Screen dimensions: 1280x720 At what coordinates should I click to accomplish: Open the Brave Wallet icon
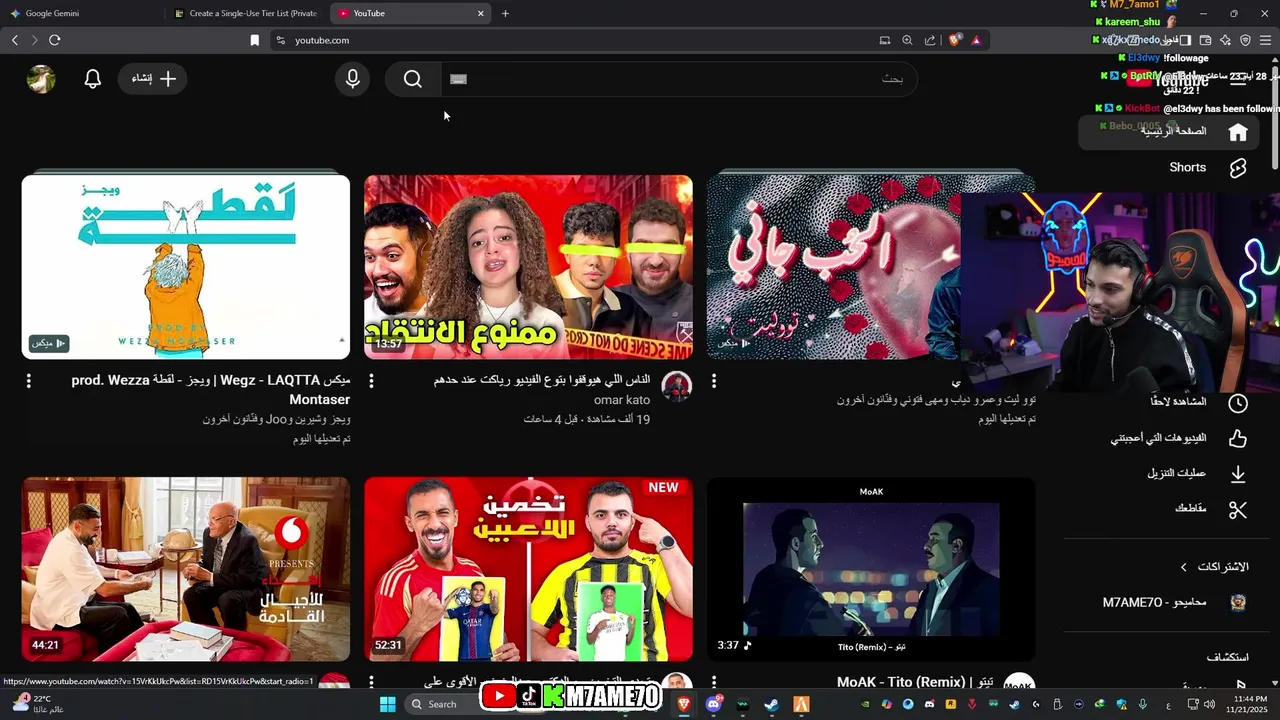(1205, 40)
